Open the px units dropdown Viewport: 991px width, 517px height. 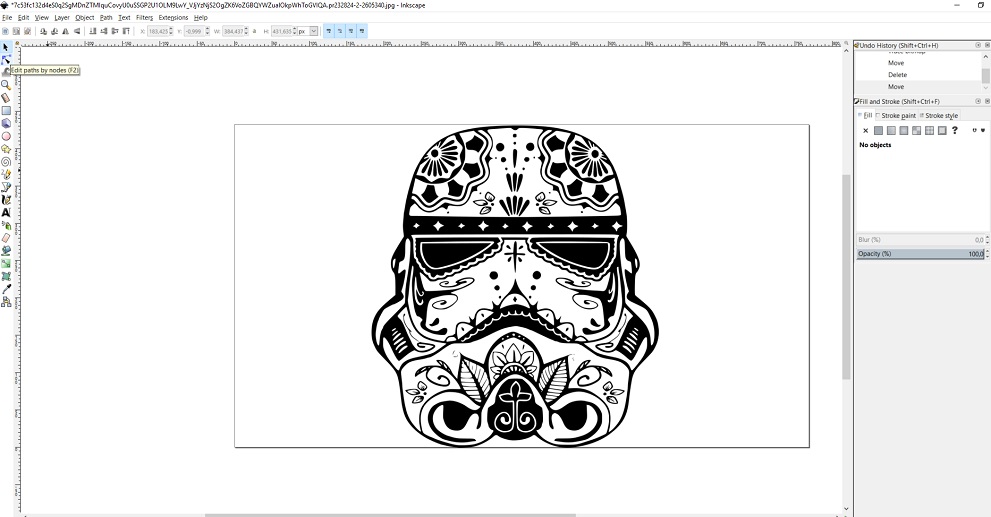(x=313, y=31)
